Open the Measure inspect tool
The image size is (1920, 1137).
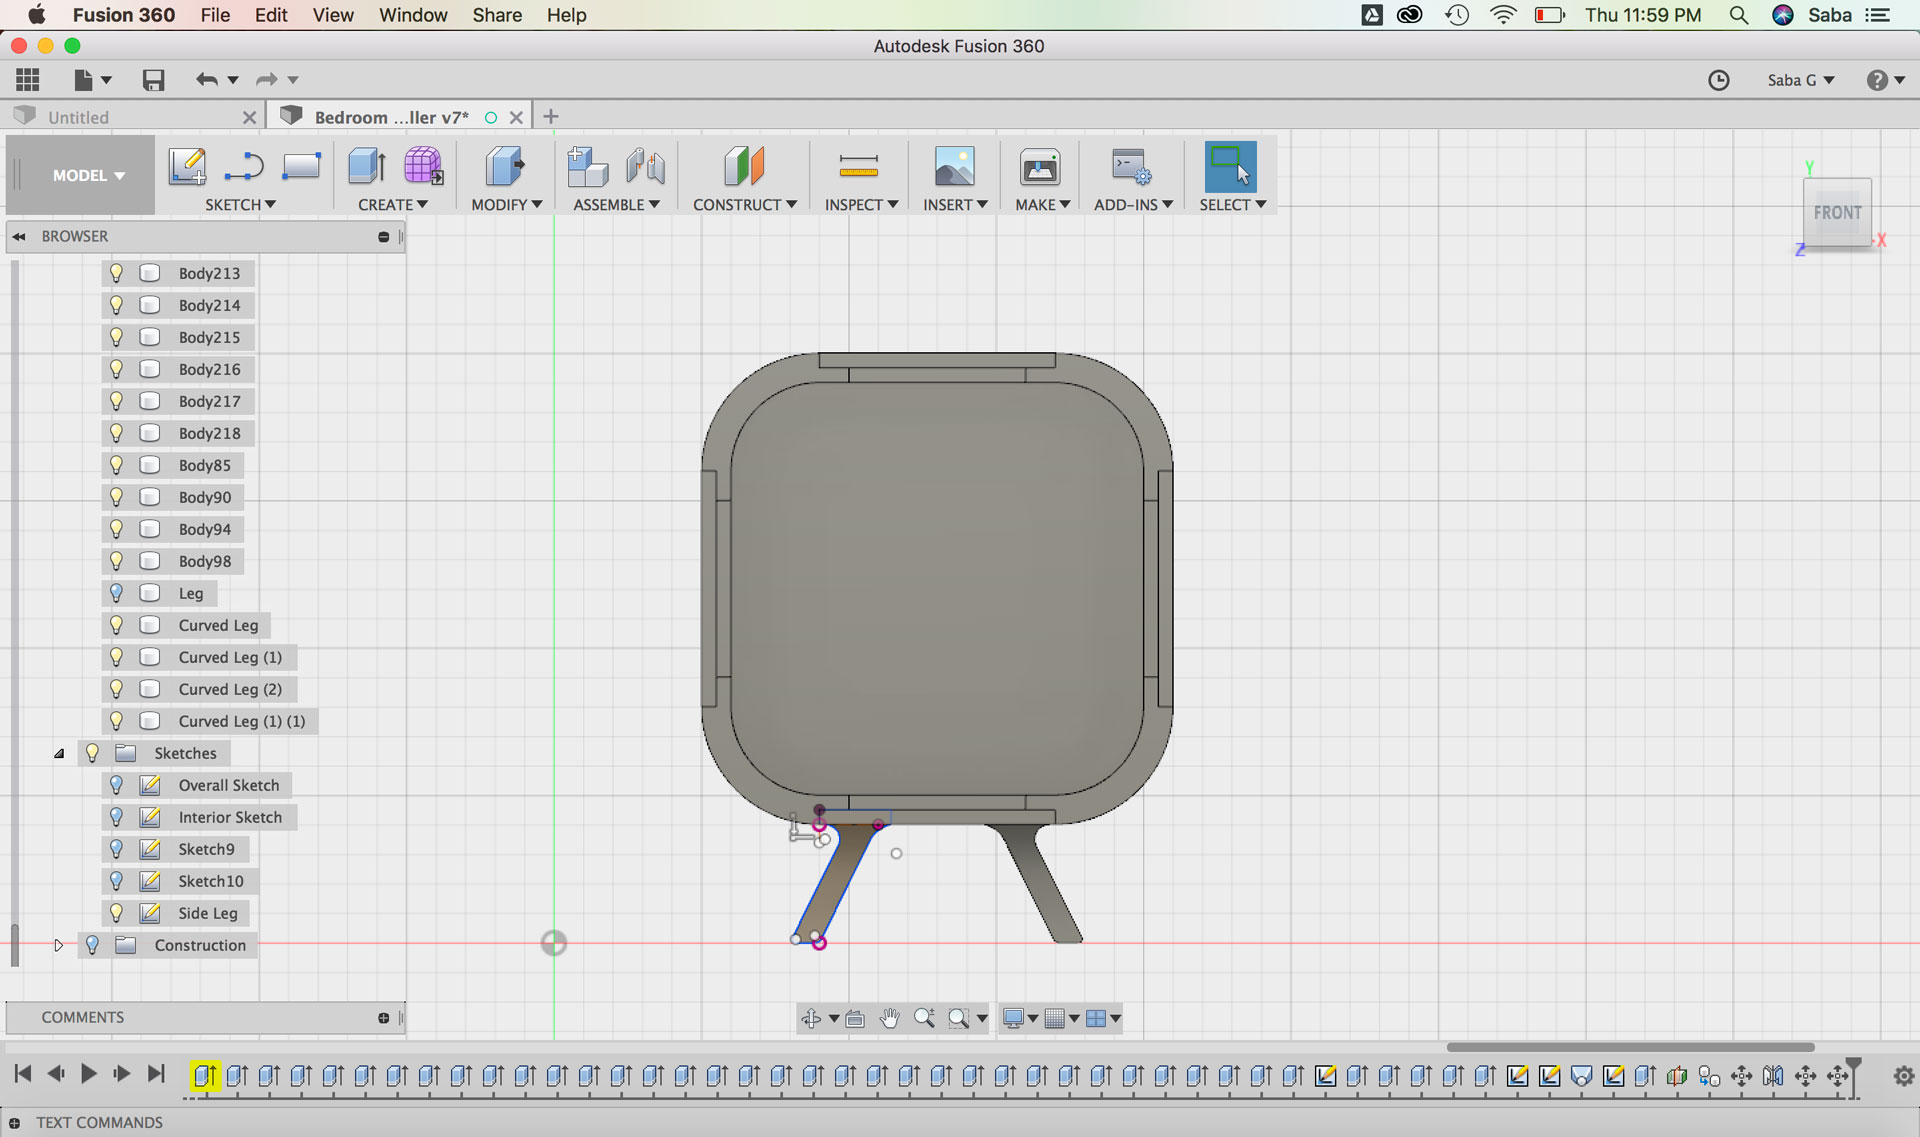coord(858,166)
